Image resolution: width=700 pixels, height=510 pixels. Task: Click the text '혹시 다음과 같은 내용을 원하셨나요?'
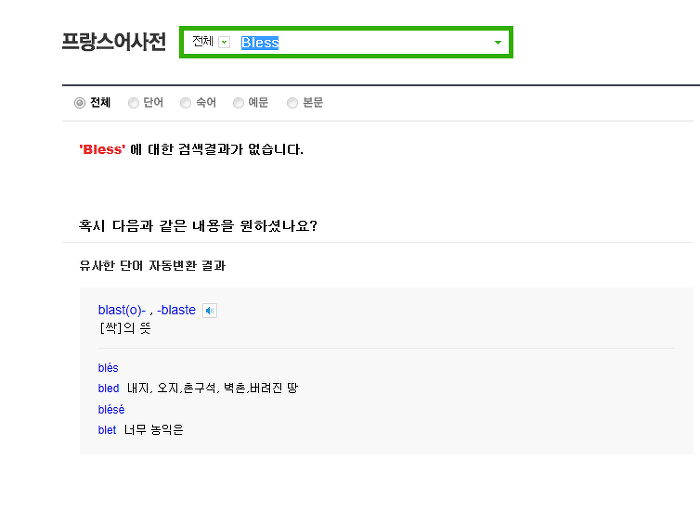click(x=198, y=226)
